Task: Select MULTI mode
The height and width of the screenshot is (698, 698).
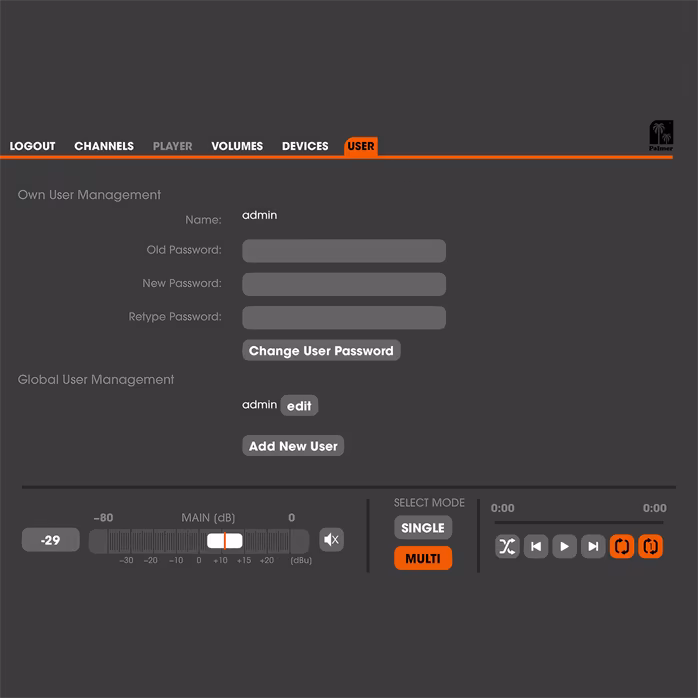Action: click(x=423, y=558)
